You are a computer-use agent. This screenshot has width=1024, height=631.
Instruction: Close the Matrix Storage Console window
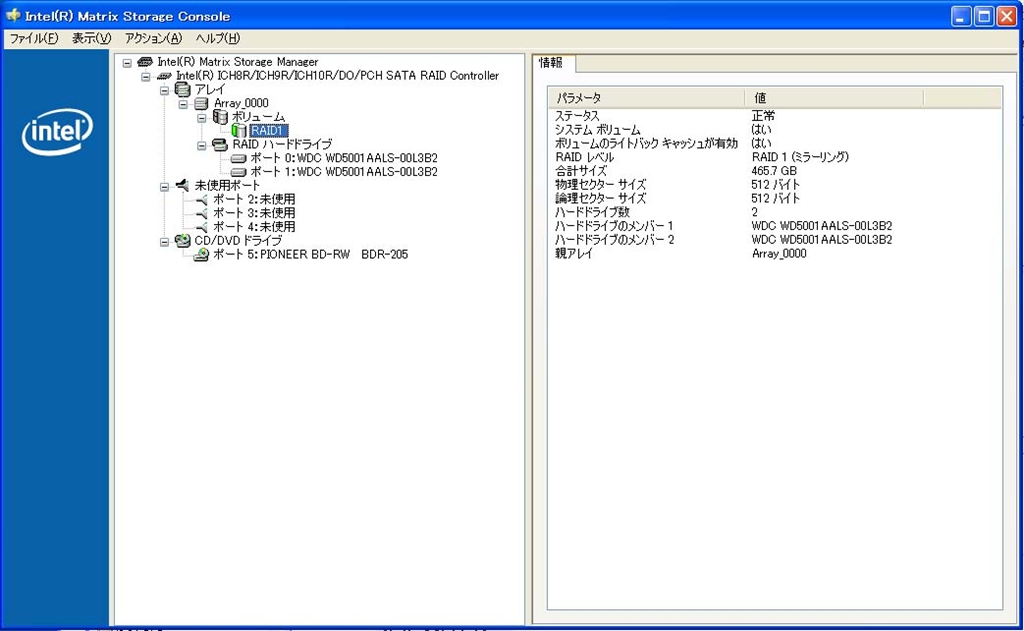click(x=1006, y=16)
